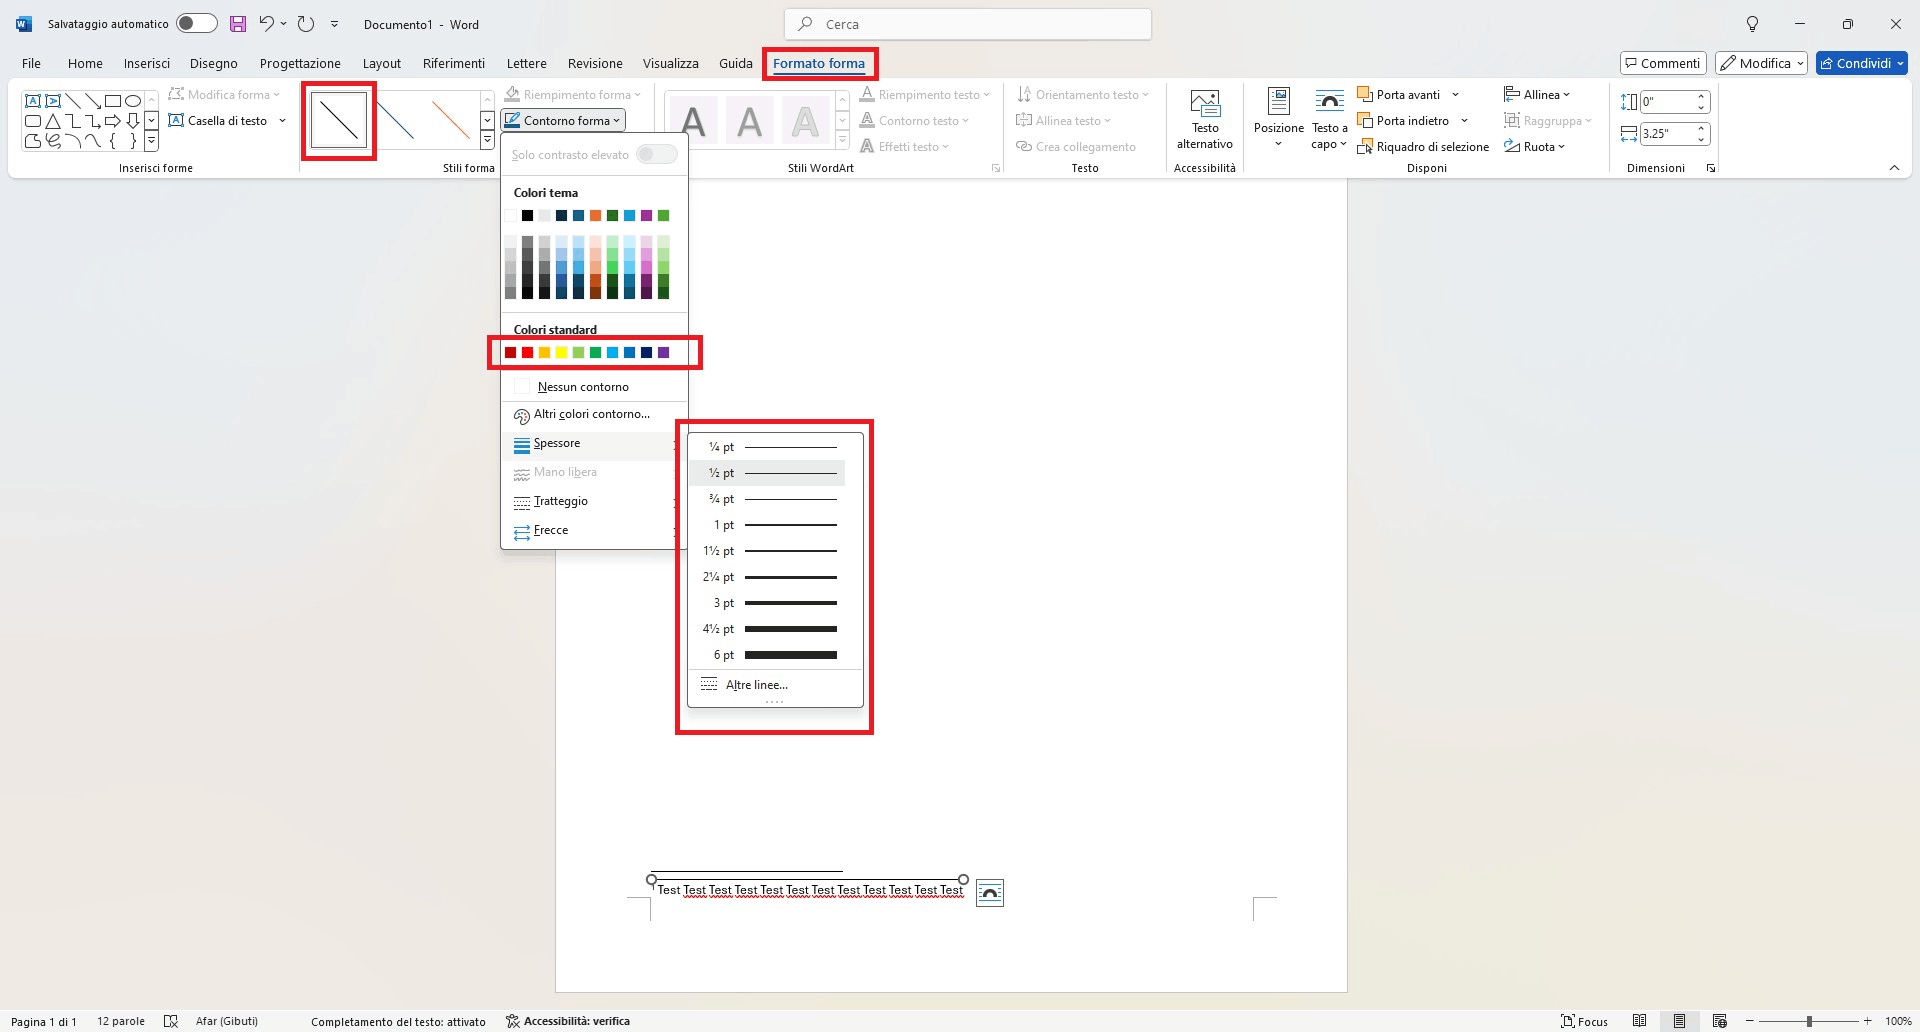Redo the last action
The height and width of the screenshot is (1032, 1920).
(x=306, y=24)
